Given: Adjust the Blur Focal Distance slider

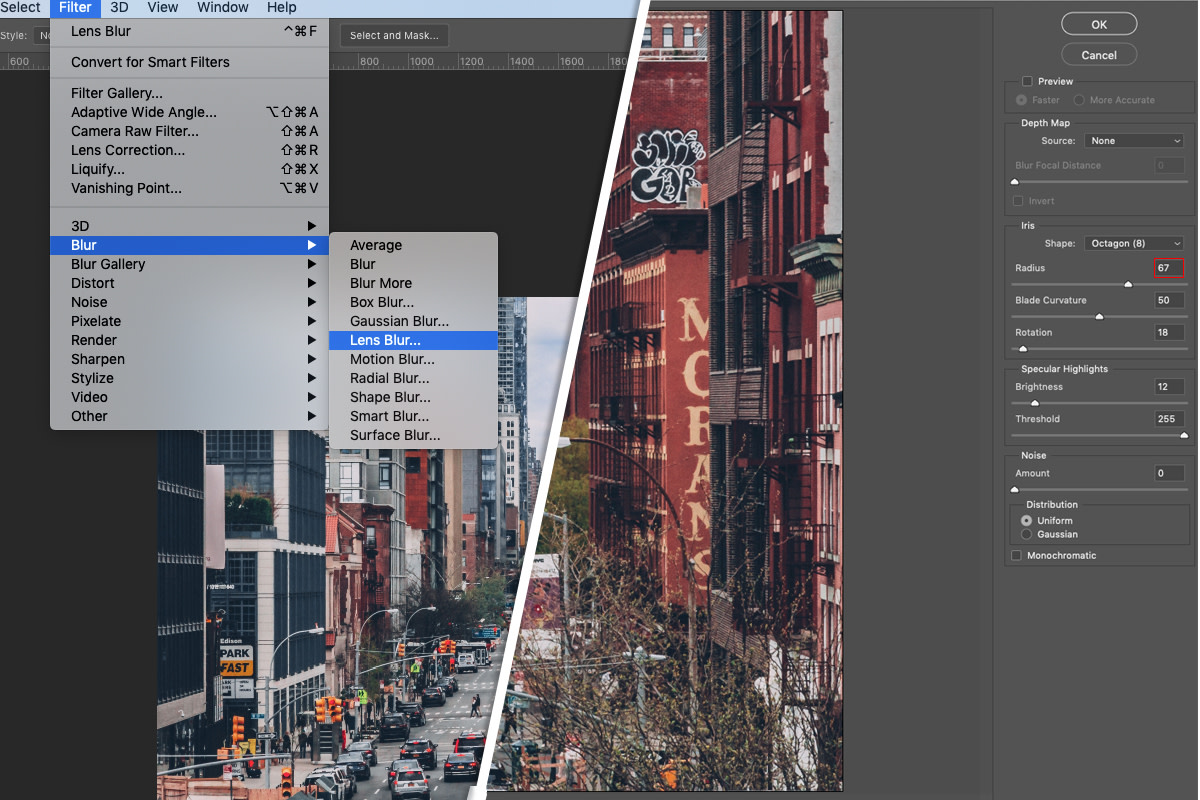Looking at the screenshot, I should (x=1015, y=182).
